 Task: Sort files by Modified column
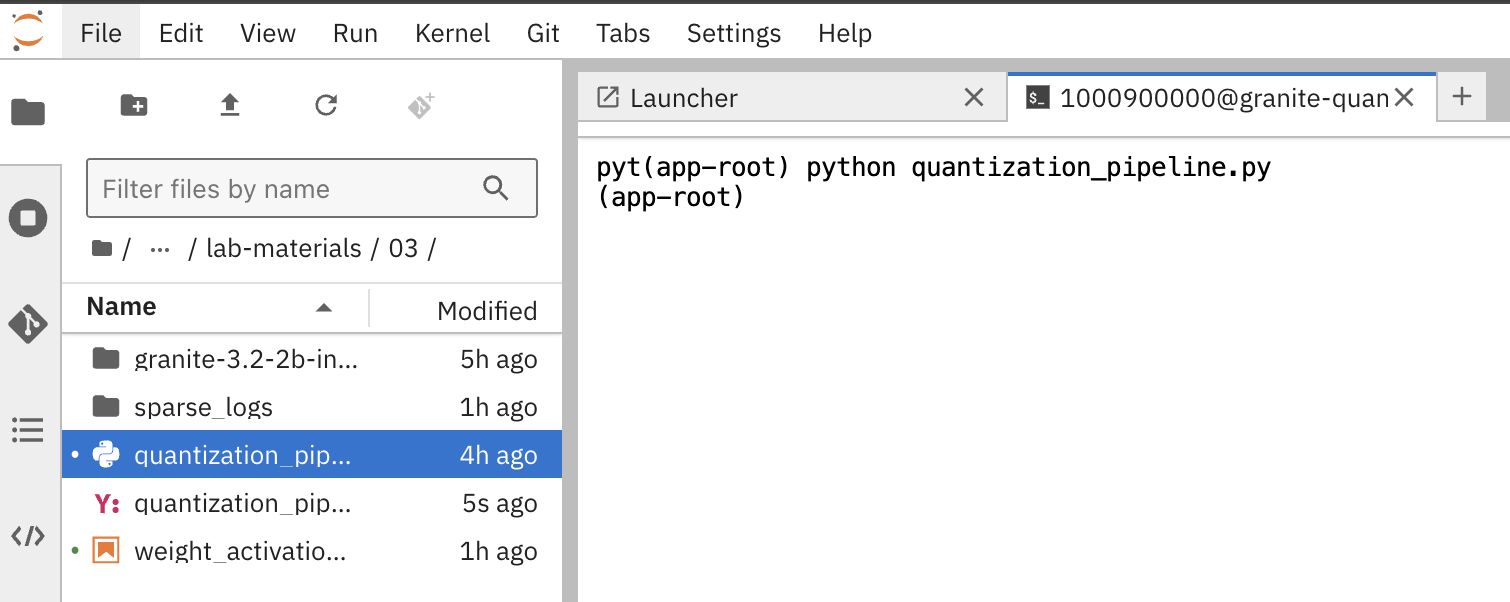pyautogui.click(x=487, y=311)
